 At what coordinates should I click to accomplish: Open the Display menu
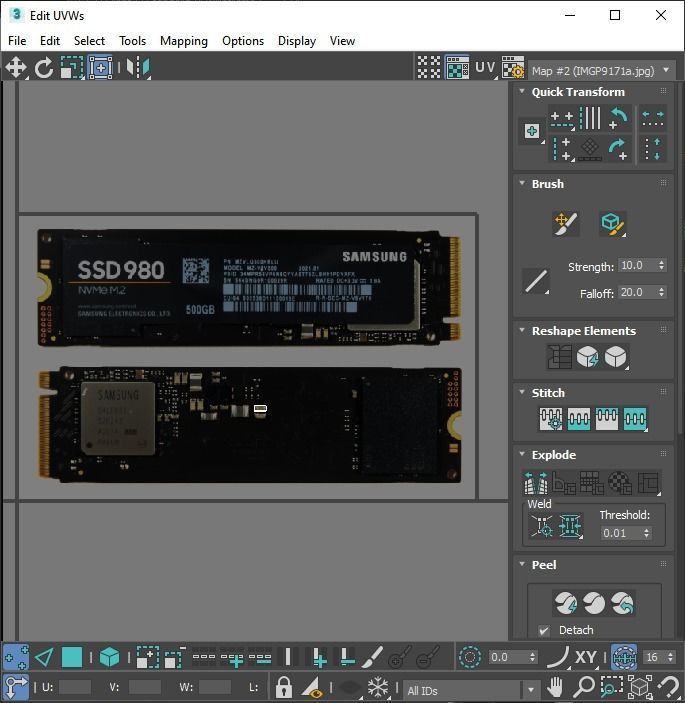coord(297,41)
